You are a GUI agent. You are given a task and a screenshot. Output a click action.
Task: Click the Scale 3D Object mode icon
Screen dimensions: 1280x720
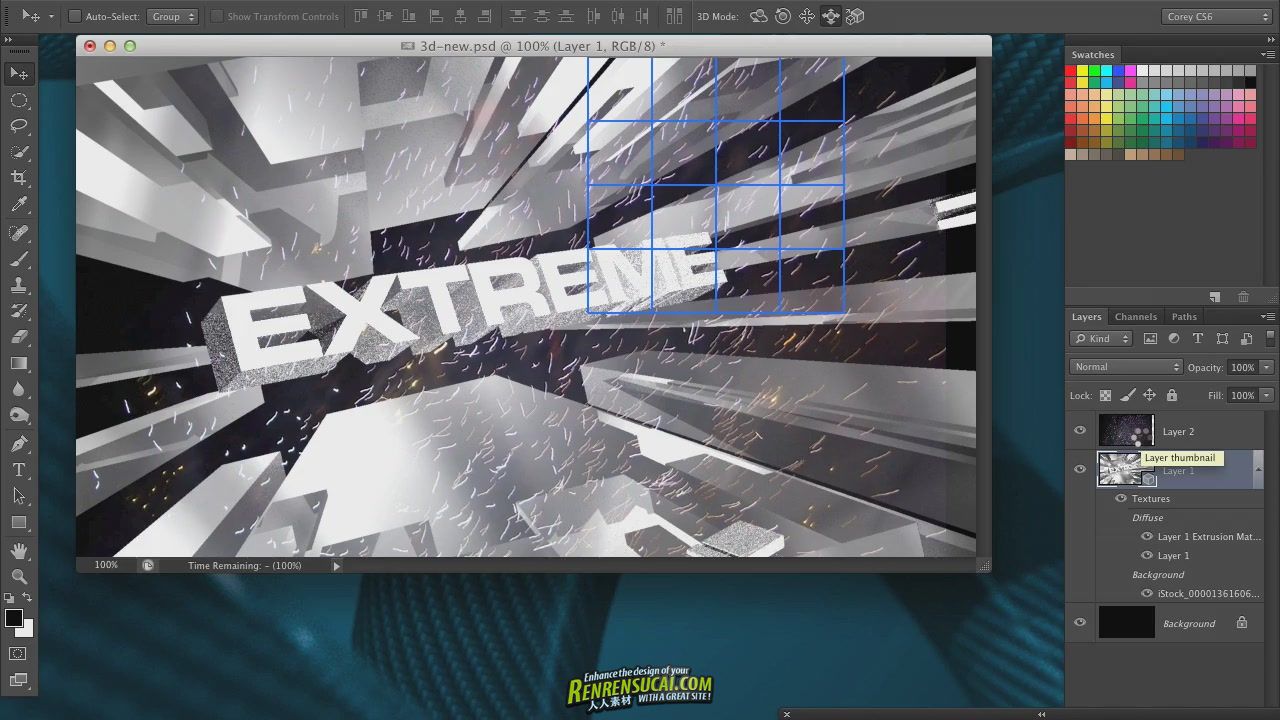pos(855,16)
